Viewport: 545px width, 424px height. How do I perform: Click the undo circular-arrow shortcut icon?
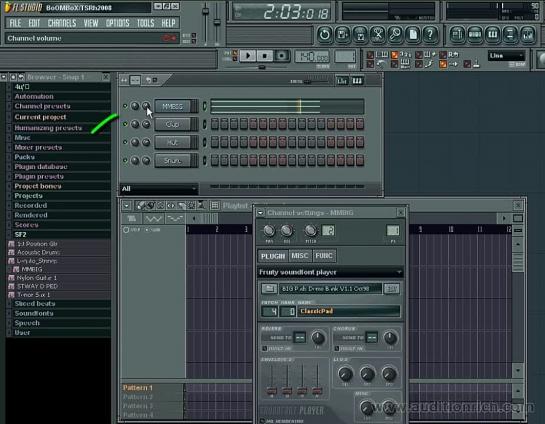[324, 34]
